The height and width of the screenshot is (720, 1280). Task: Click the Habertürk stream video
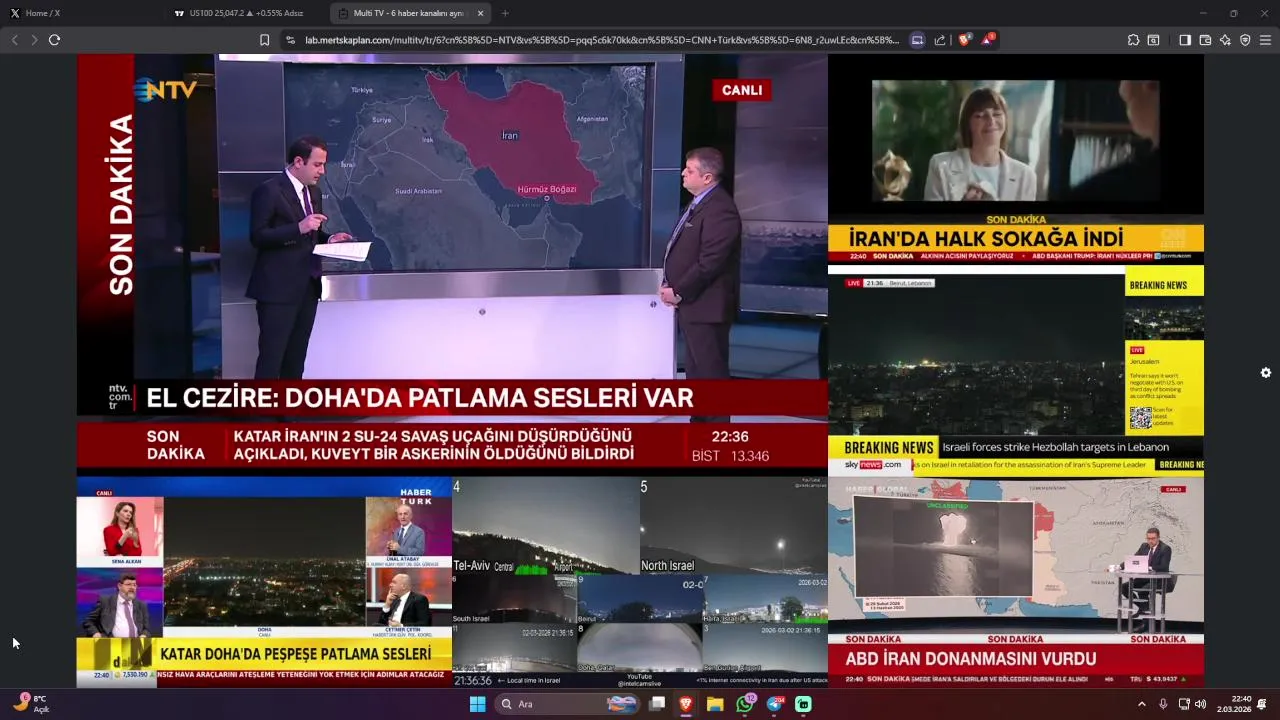pos(264,583)
